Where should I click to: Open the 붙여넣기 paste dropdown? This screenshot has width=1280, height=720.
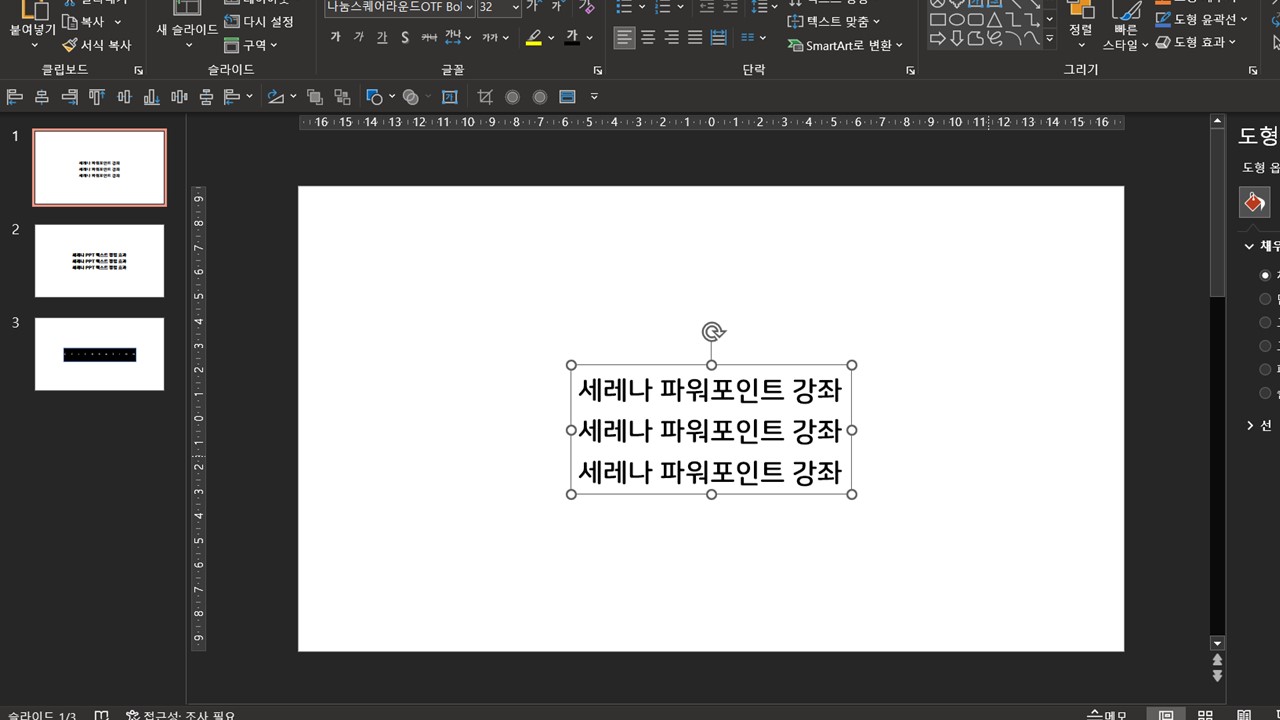(x=33, y=45)
